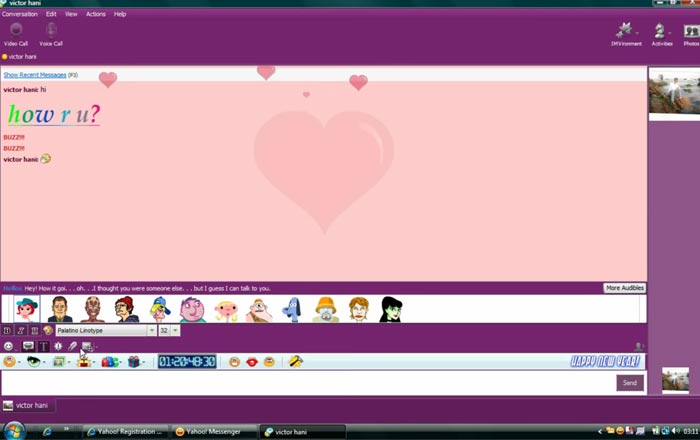This screenshot has width=700, height=440.
Task: Toggle underline text formatting
Action: (34, 331)
